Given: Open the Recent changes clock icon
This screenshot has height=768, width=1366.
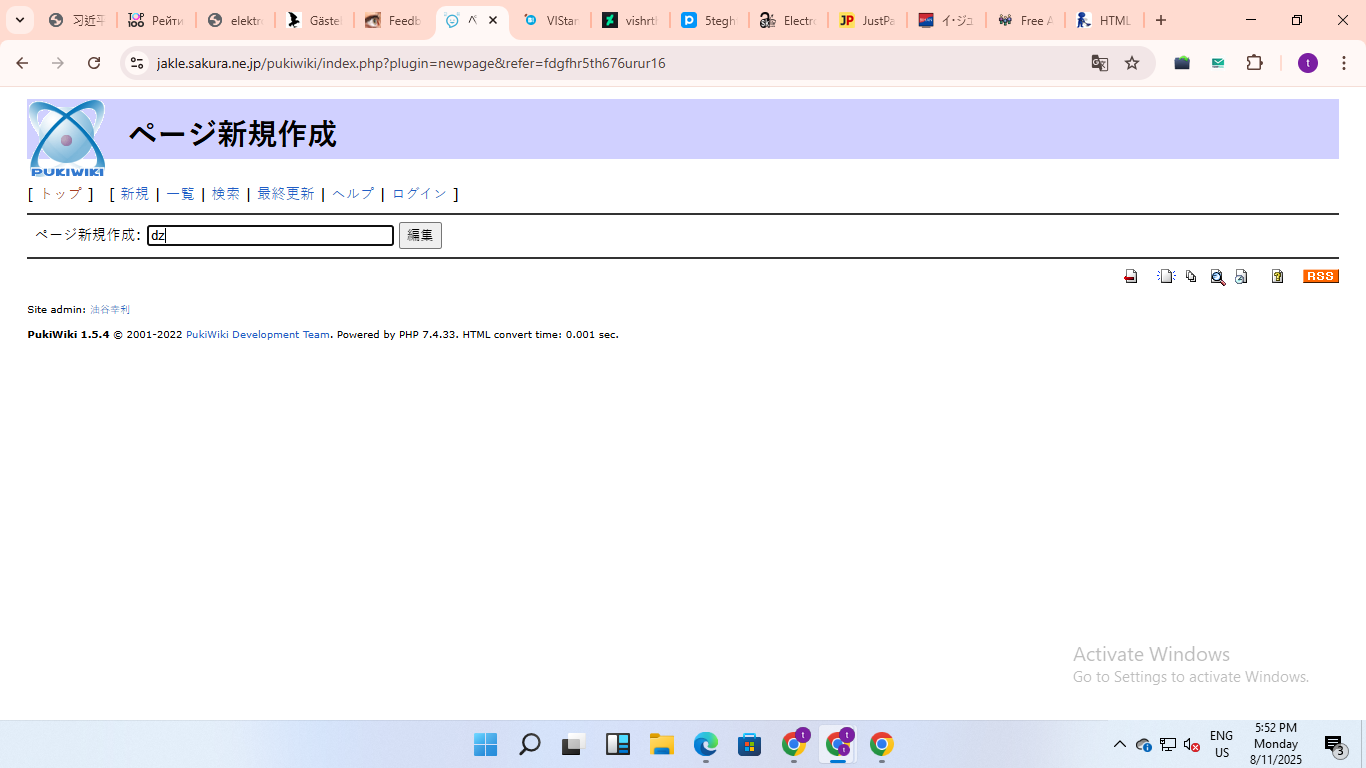Looking at the screenshot, I should (1241, 277).
